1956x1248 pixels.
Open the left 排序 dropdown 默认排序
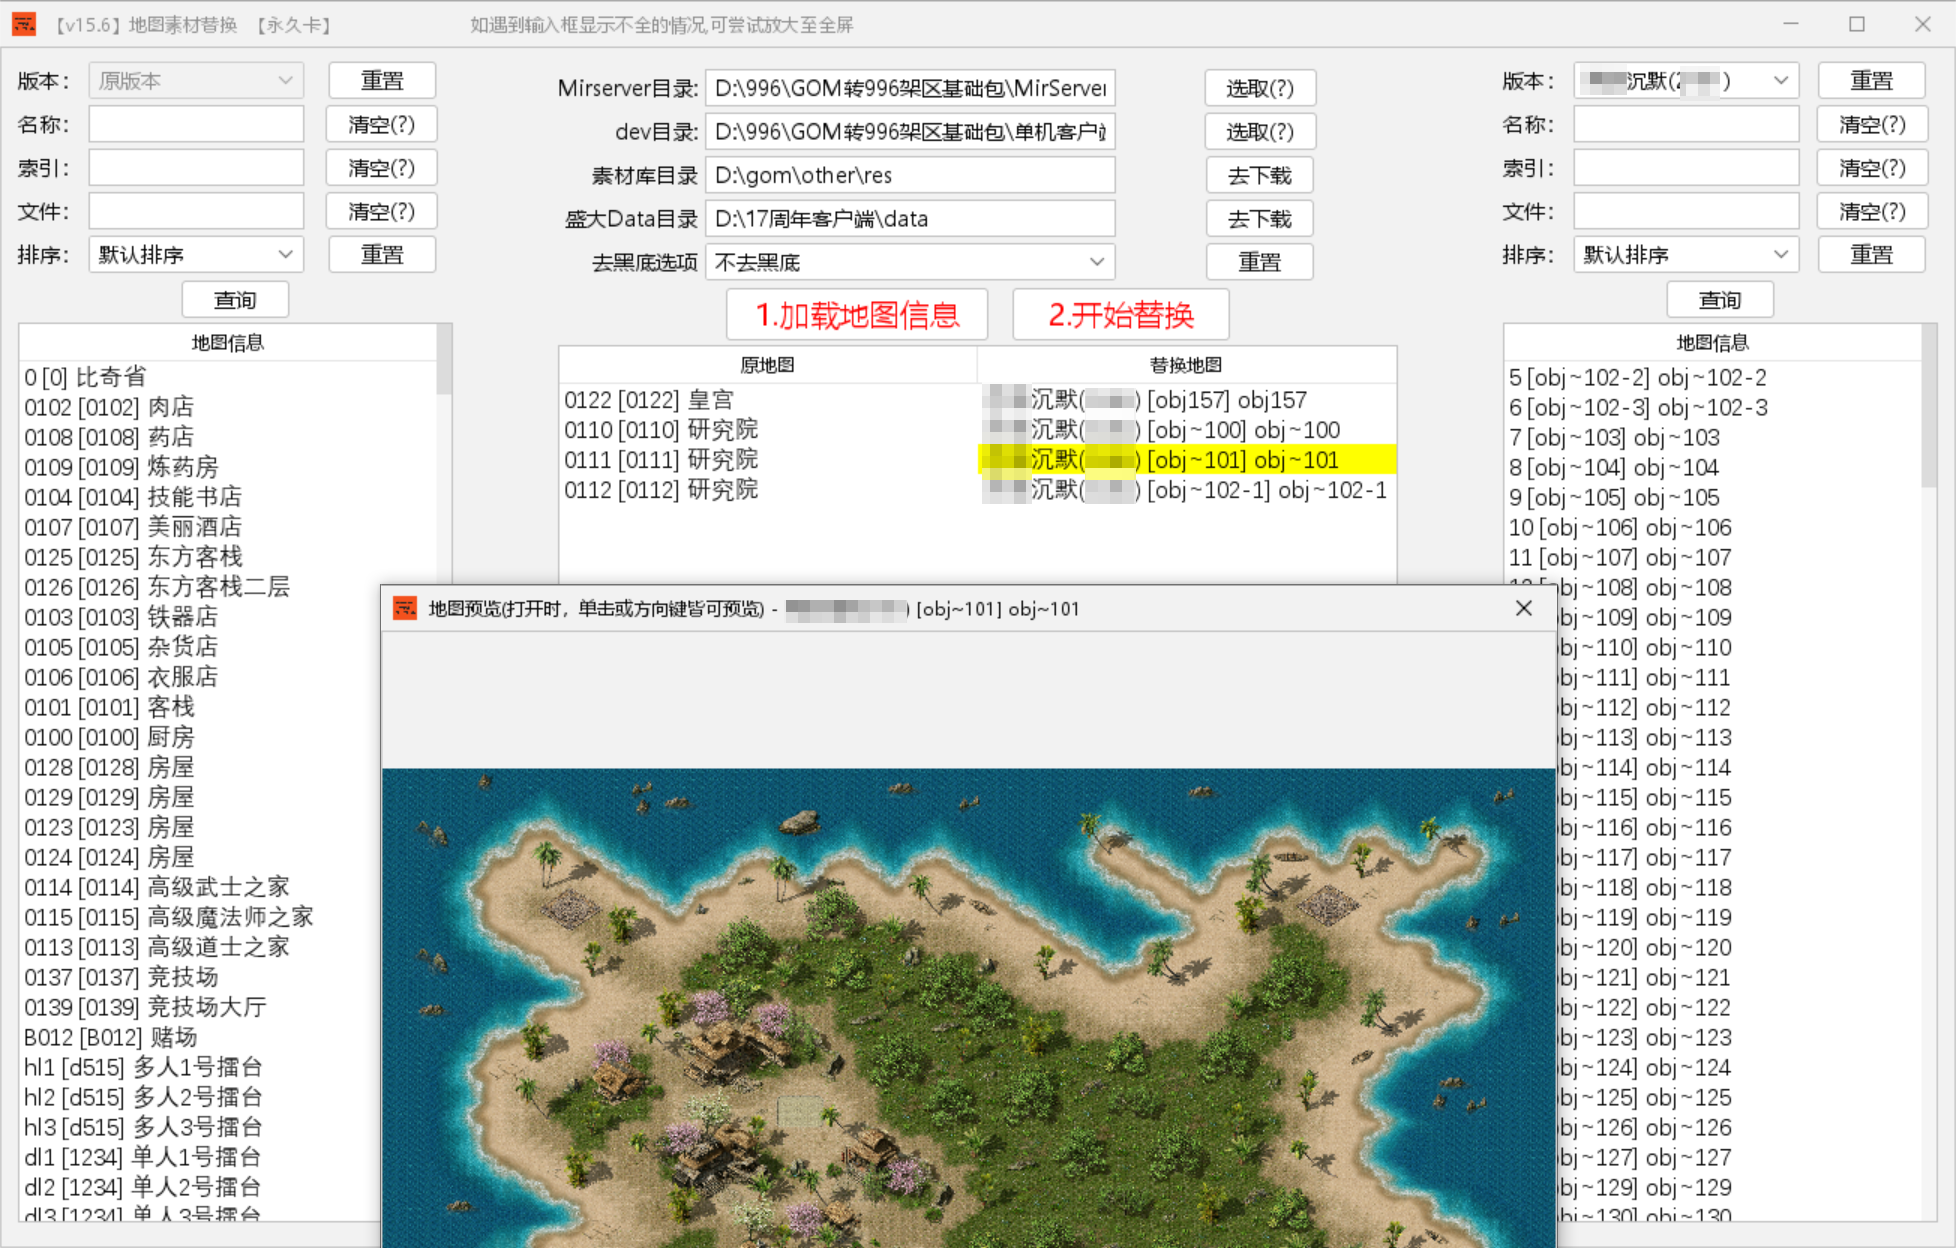[x=196, y=255]
